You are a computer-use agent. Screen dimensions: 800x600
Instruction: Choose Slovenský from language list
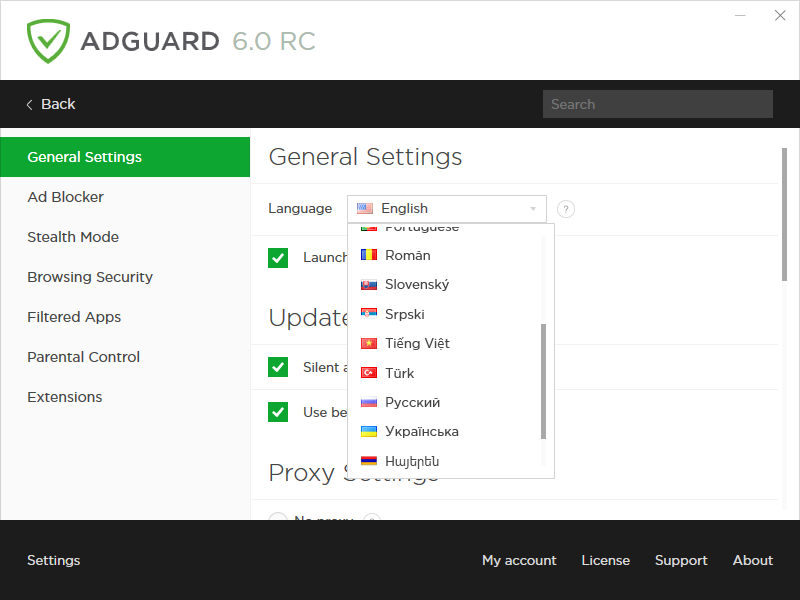(x=417, y=284)
